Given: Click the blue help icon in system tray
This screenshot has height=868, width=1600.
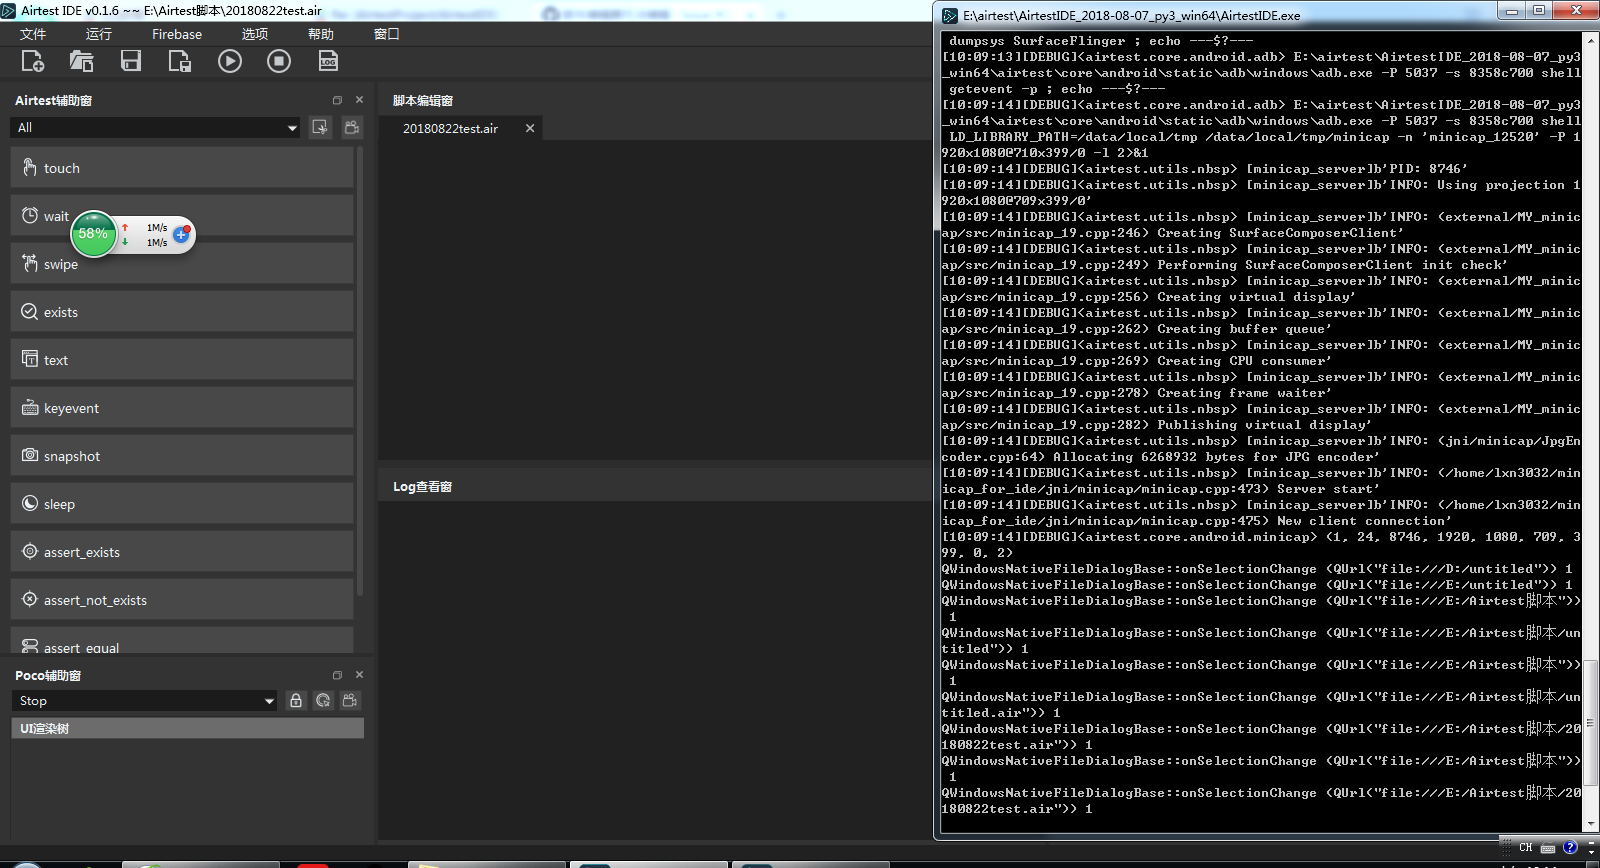Looking at the screenshot, I should pyautogui.click(x=1570, y=848).
